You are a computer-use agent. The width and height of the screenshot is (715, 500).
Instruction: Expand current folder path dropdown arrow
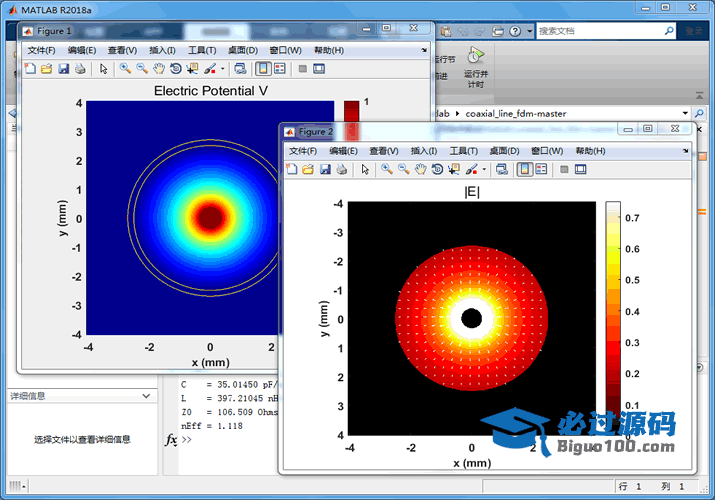(685, 113)
